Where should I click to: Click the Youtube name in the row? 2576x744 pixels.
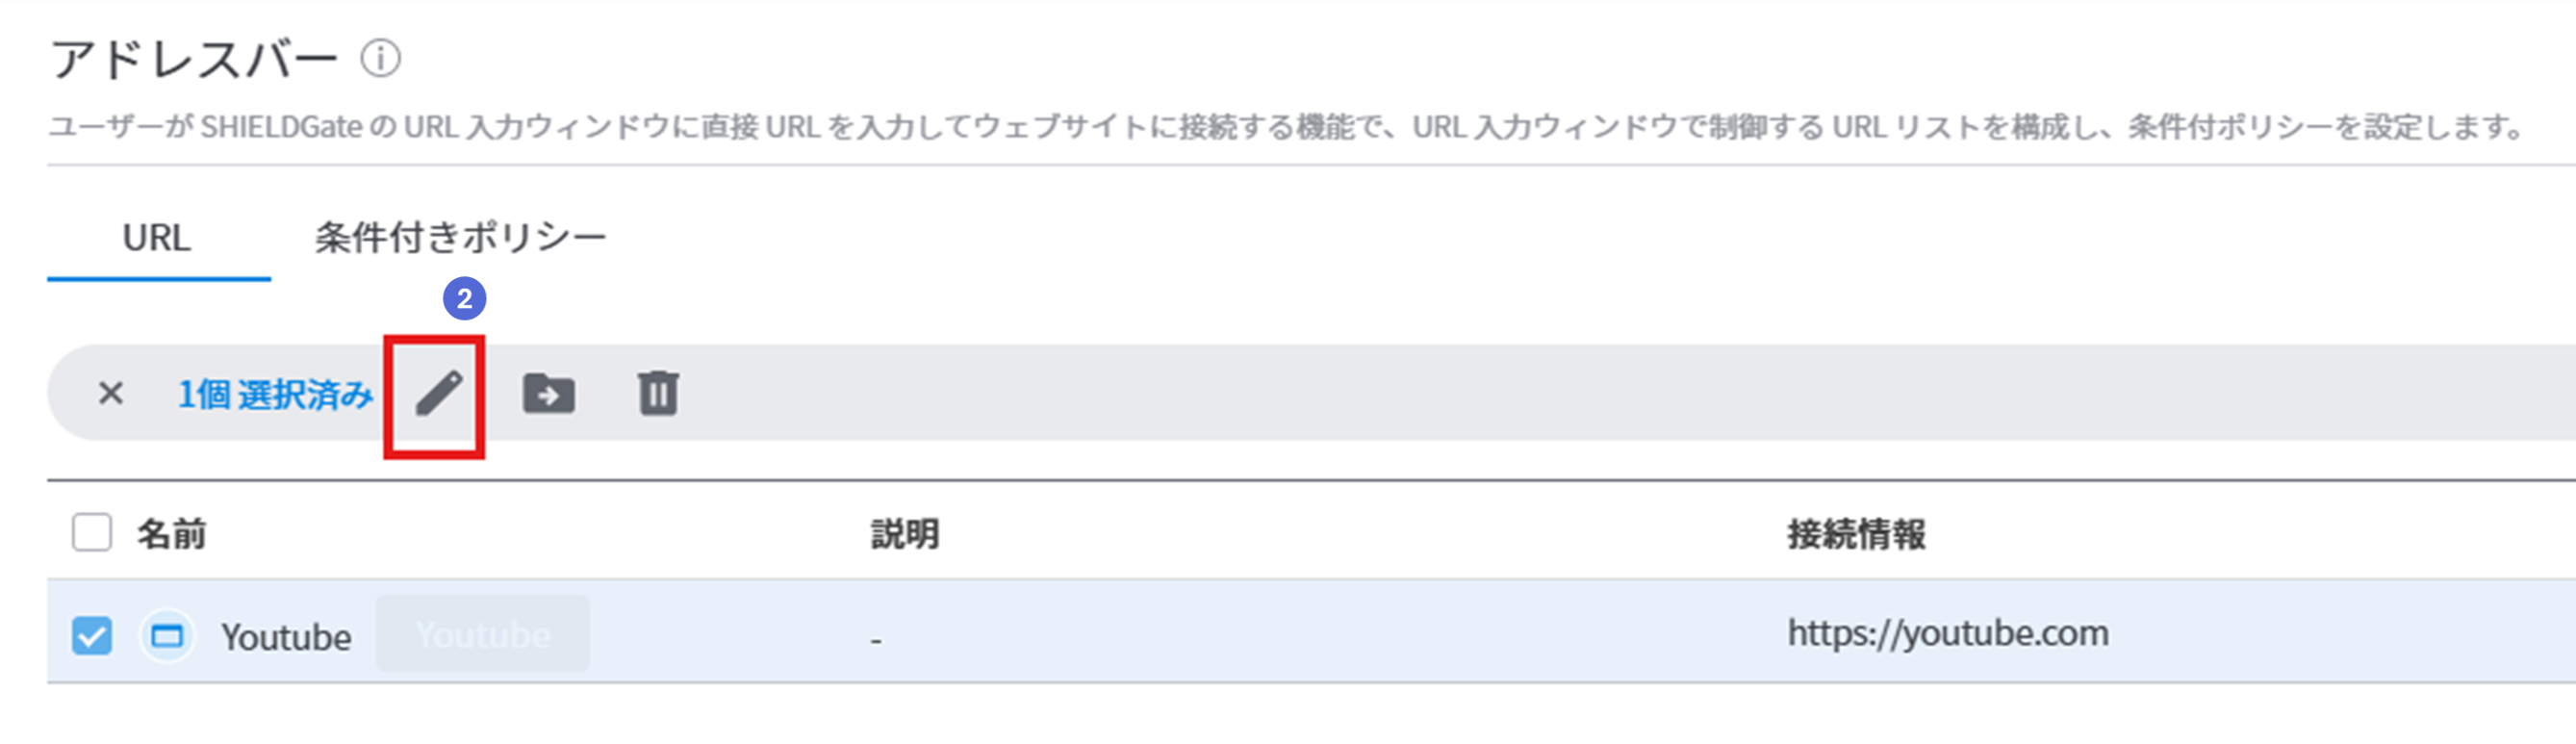tap(287, 637)
